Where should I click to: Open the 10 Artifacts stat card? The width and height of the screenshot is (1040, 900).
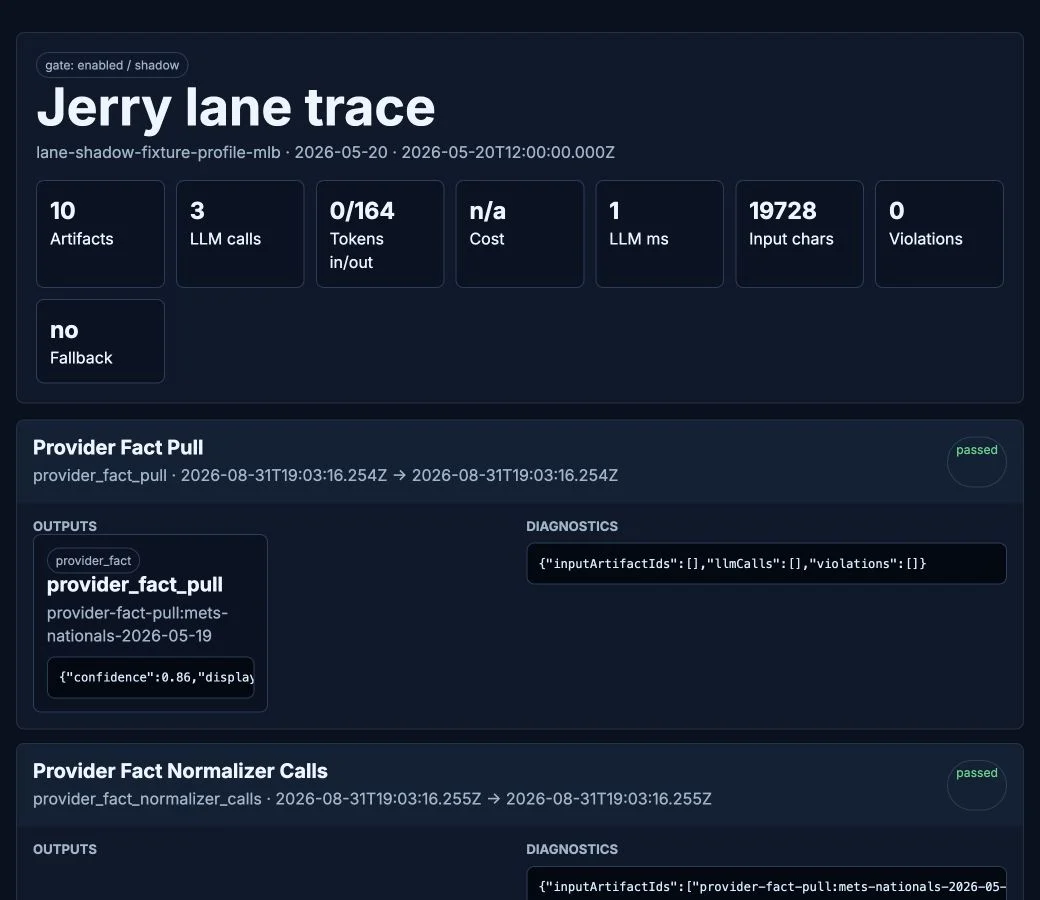pyautogui.click(x=100, y=233)
